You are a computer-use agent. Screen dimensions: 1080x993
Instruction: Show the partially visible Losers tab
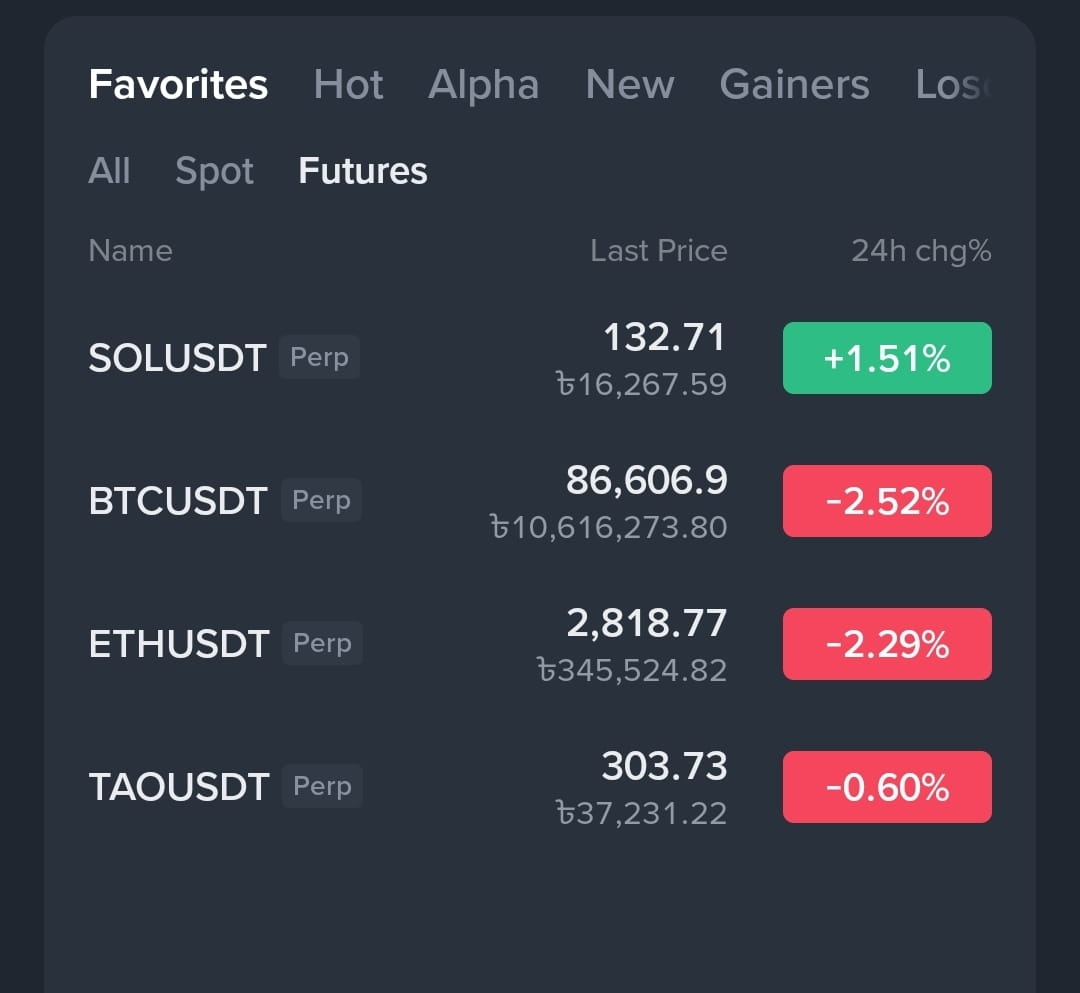tap(953, 85)
